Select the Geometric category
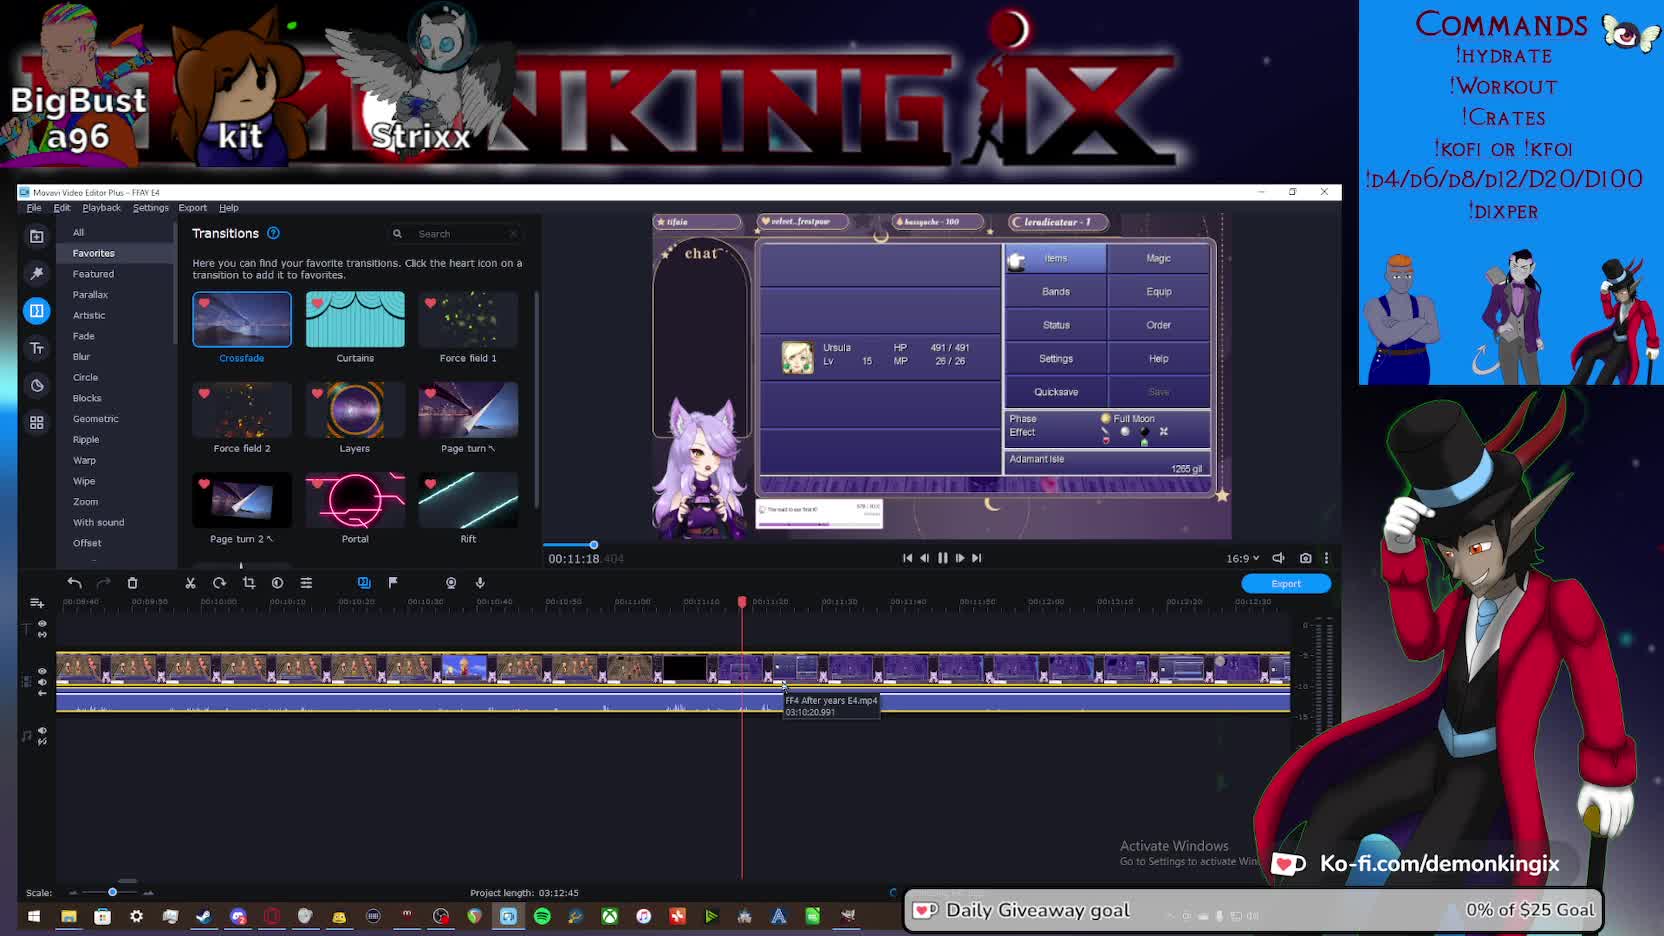 pos(95,419)
